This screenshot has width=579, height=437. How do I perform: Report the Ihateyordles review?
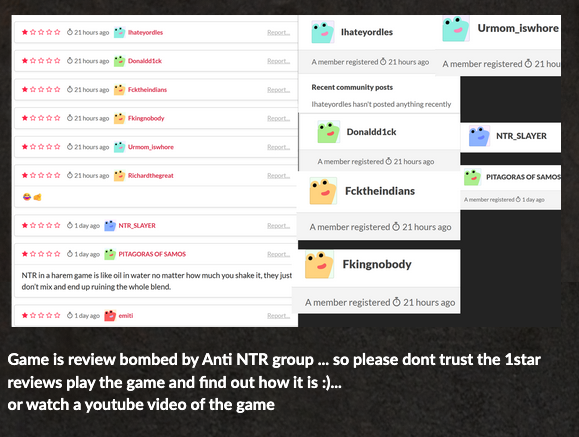[278, 33]
